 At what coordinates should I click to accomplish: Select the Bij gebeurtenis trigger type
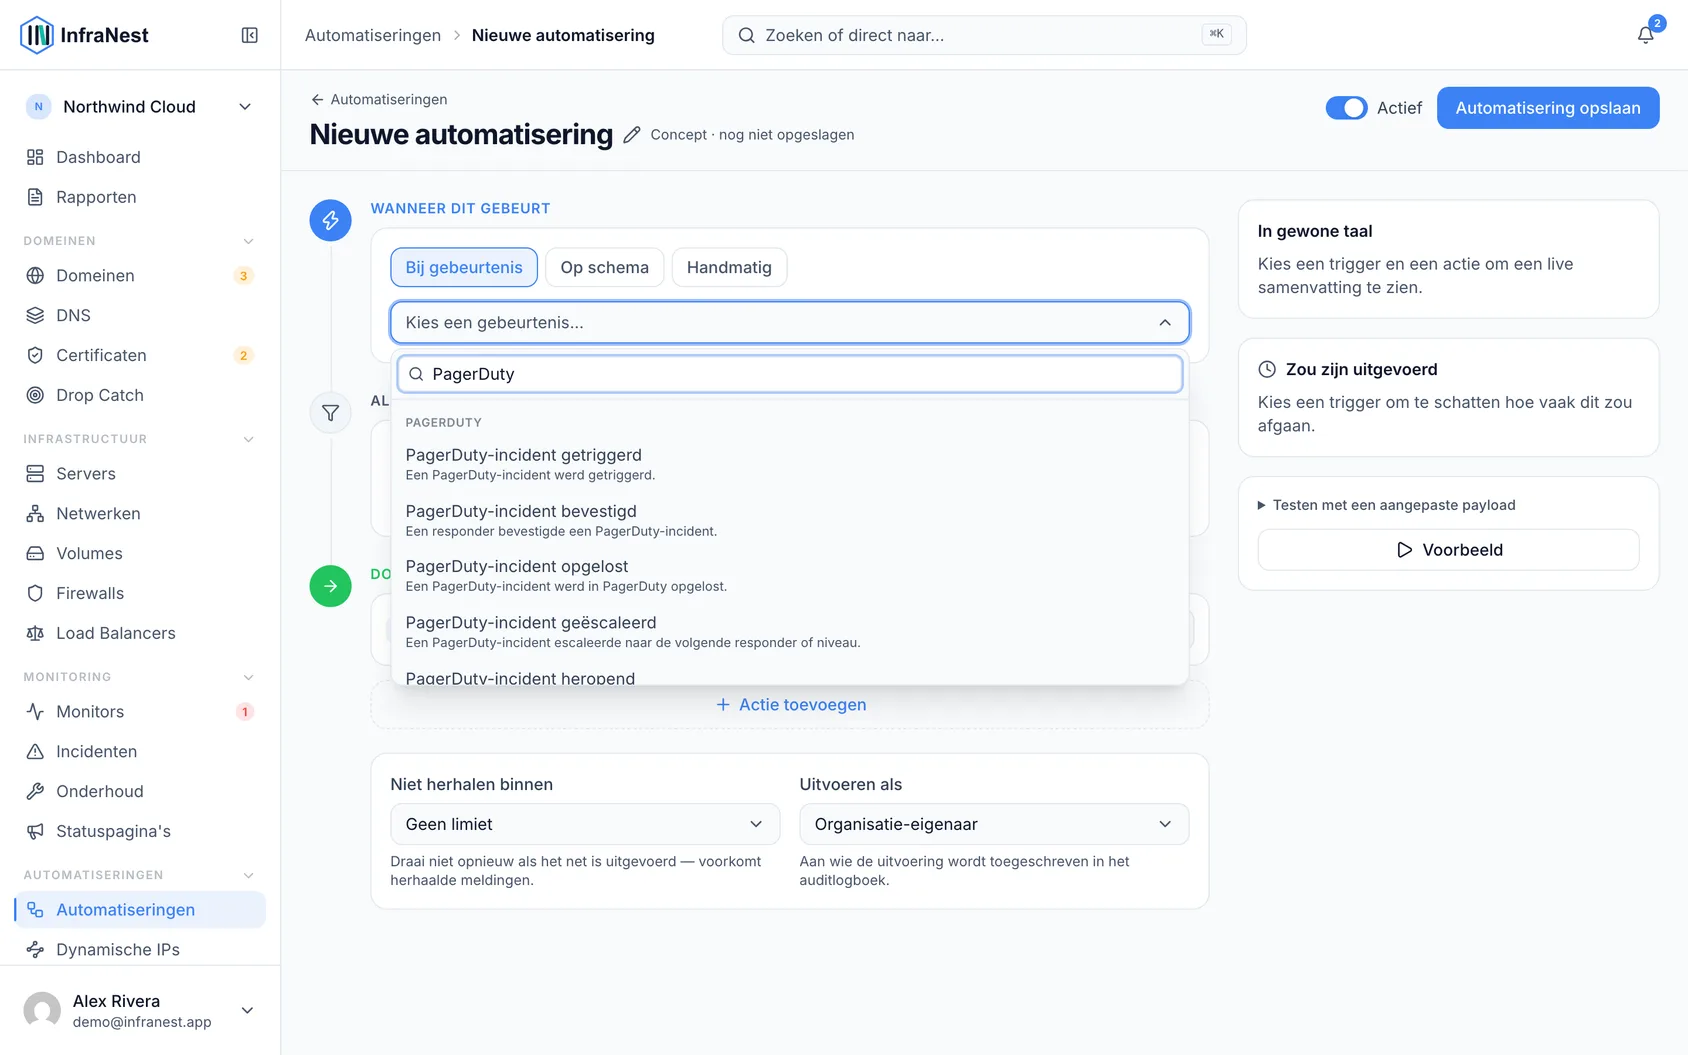[464, 267]
